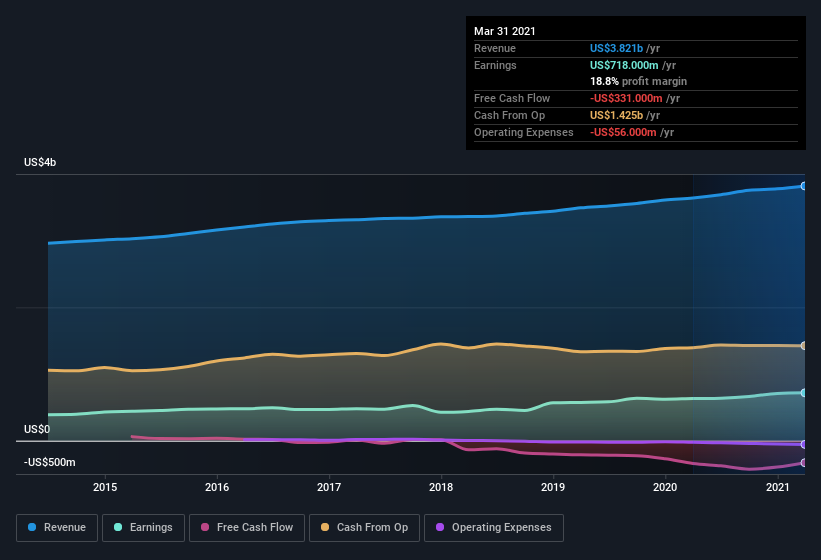Click the Cash From Op tooltip label
821x560 pixels.
(x=509, y=115)
